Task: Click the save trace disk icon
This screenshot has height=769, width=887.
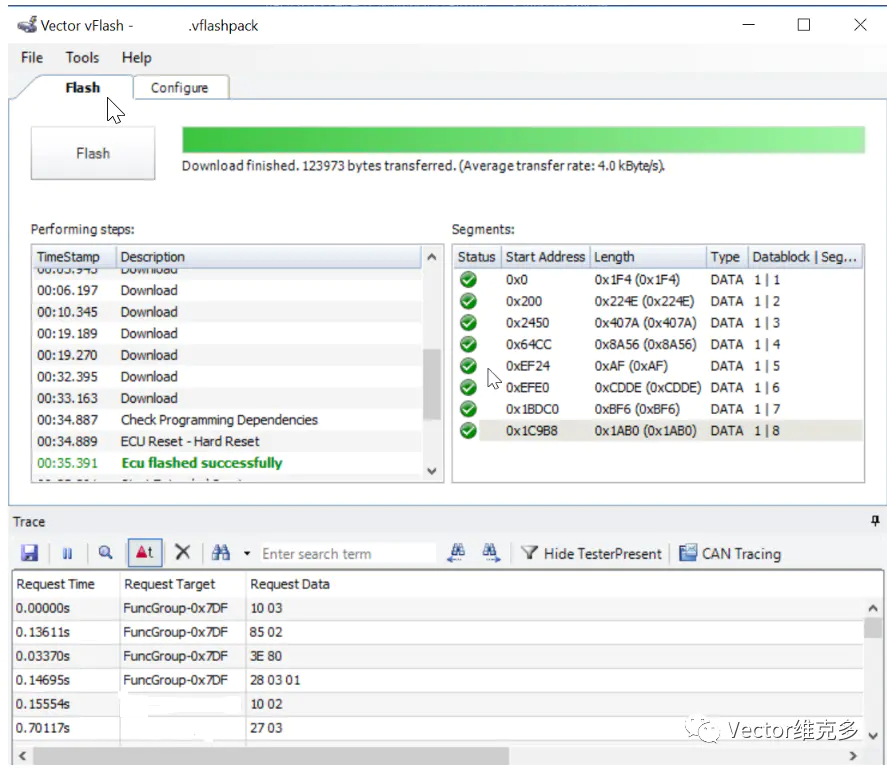Action: [29, 553]
